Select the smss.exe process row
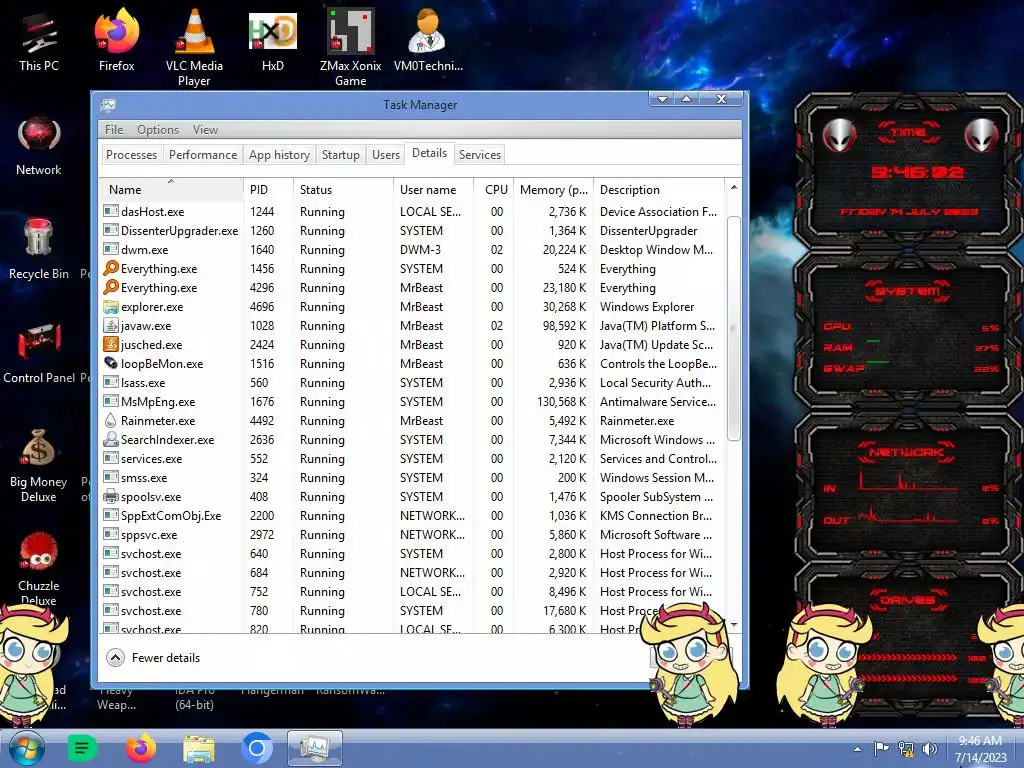The width and height of the screenshot is (1024, 768). click(x=412, y=477)
